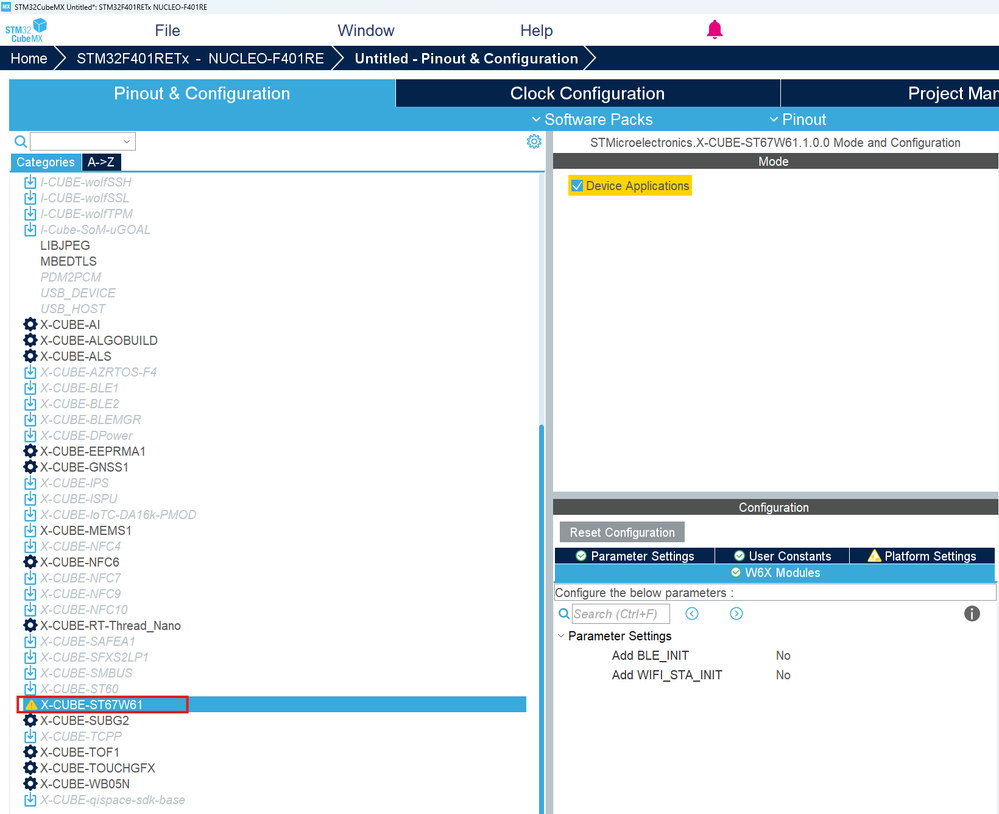
Task: Open the Platform Settings tab
Action: click(922, 556)
